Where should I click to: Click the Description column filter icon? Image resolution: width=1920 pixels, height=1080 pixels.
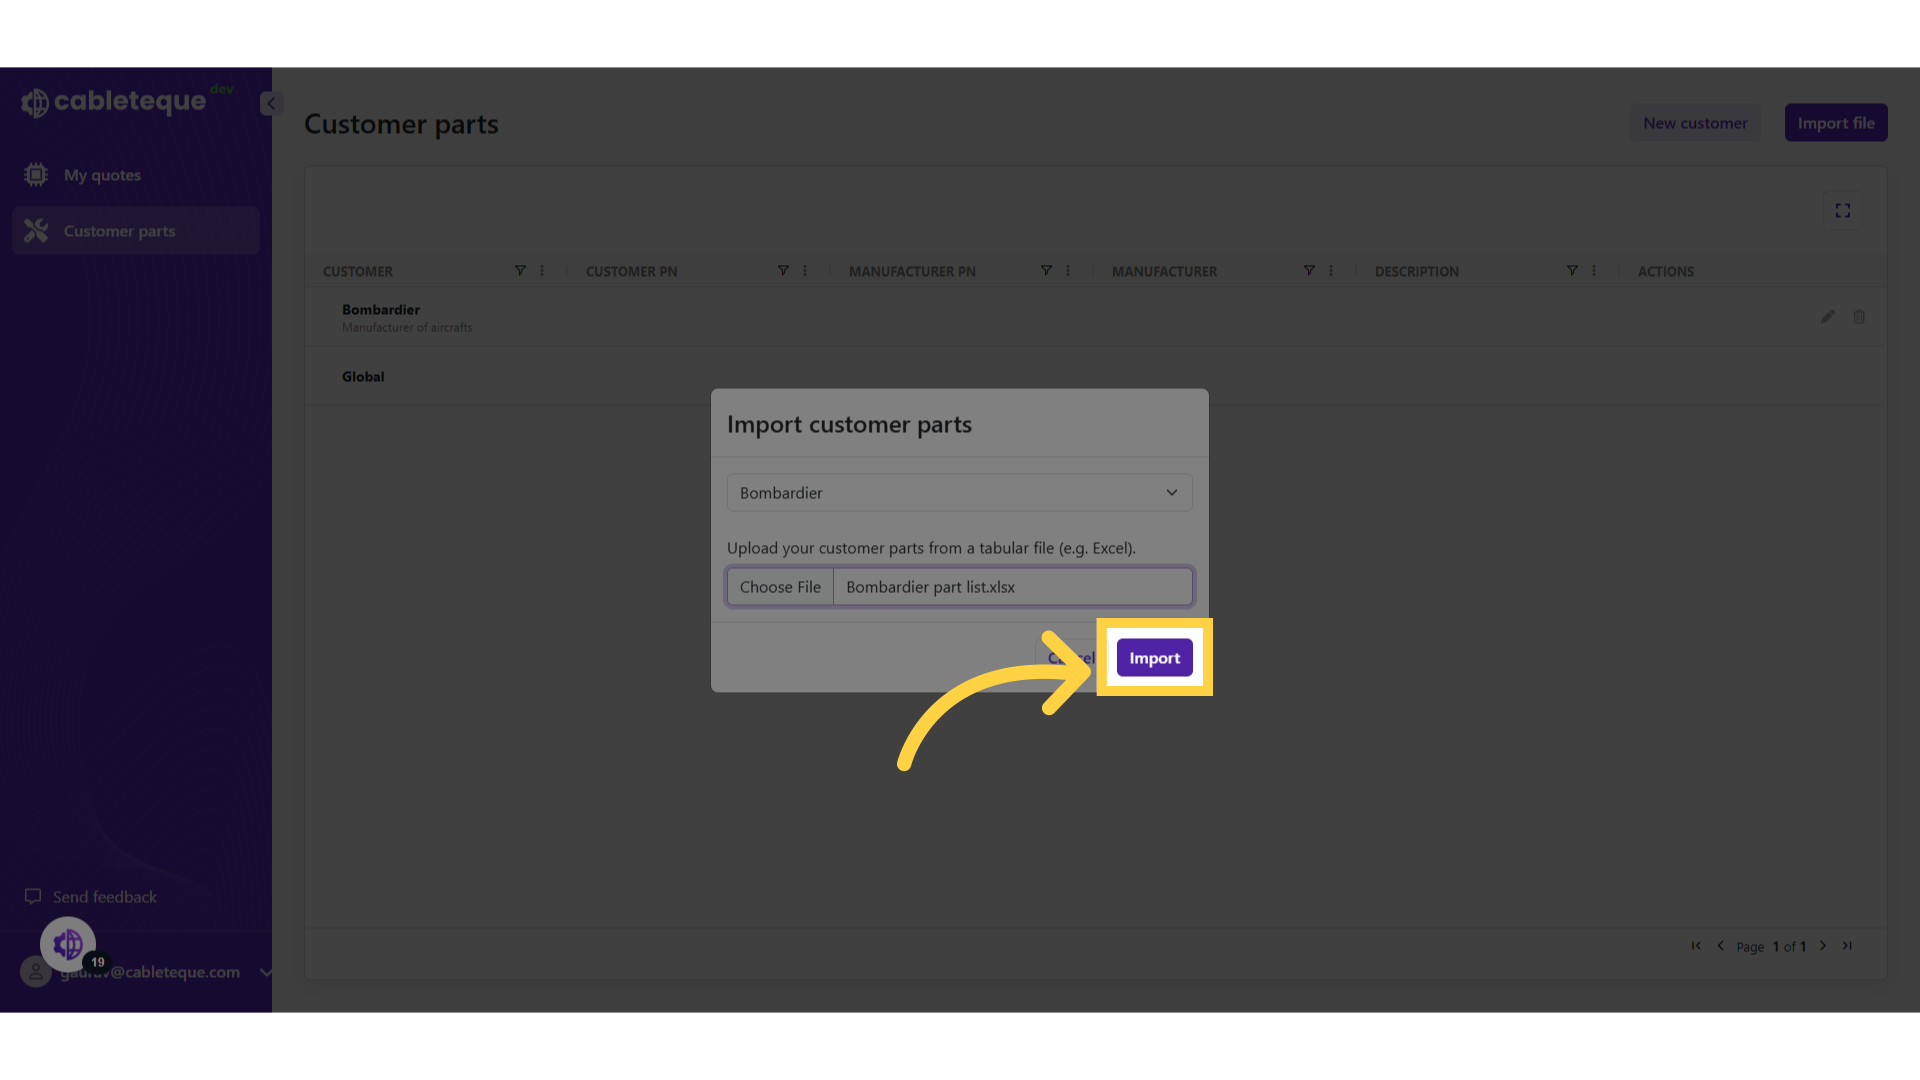point(1571,270)
